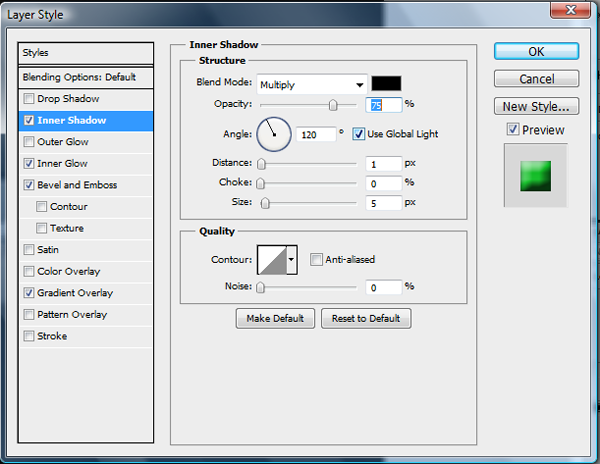This screenshot has width=600, height=464.
Task: Toggle Bevel and Emboss checkbox
Action: tap(29, 185)
